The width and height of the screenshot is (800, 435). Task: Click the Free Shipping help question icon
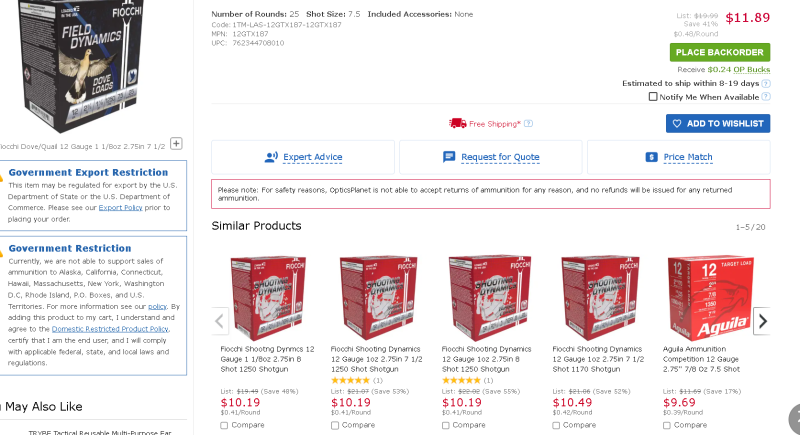(x=528, y=124)
